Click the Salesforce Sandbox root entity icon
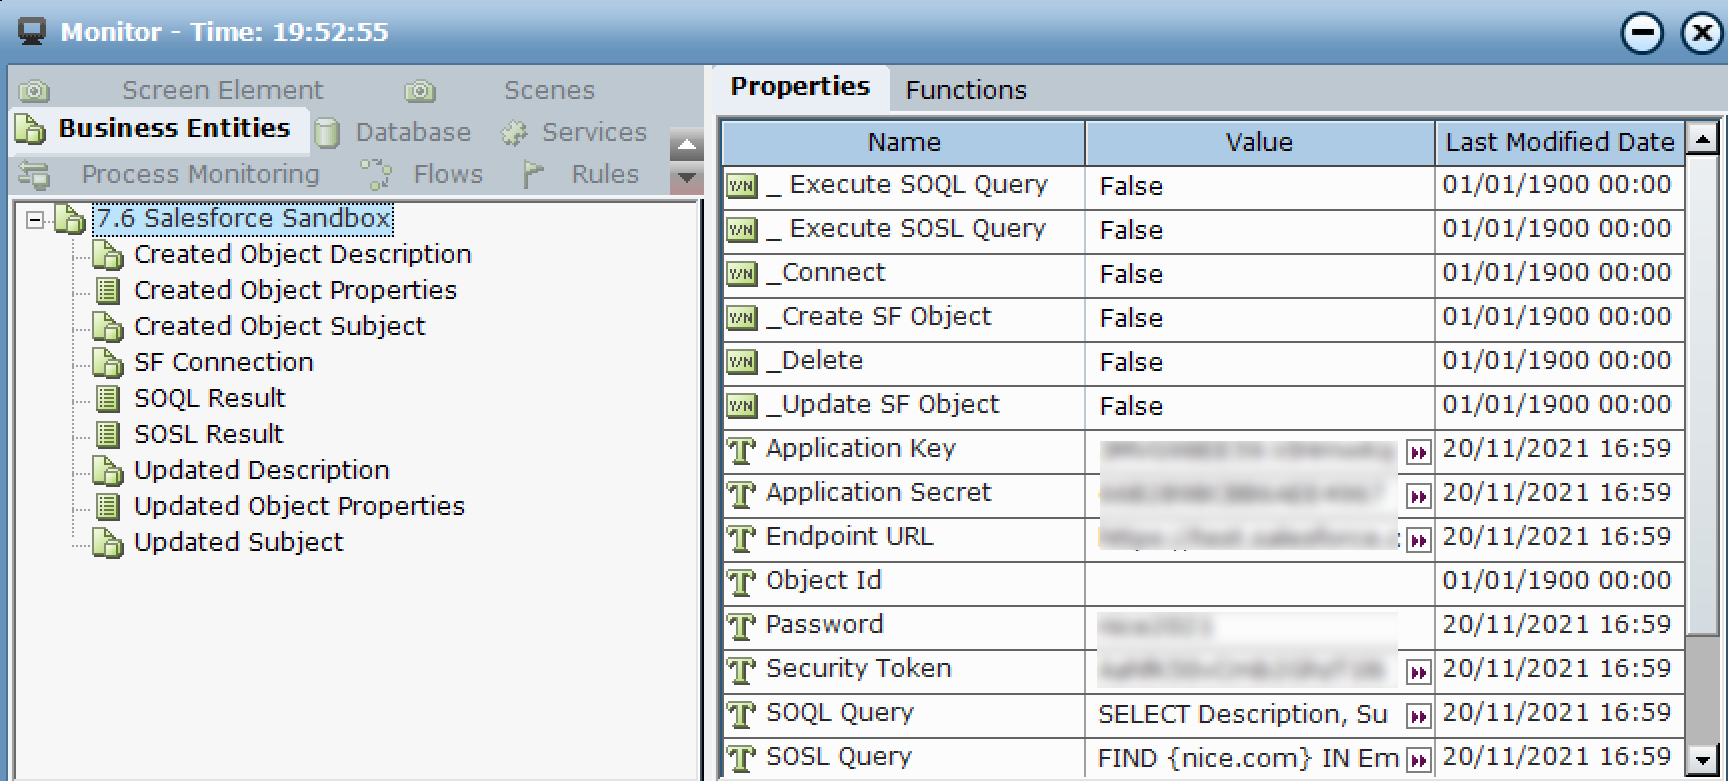This screenshot has height=781, width=1728. click(70, 219)
